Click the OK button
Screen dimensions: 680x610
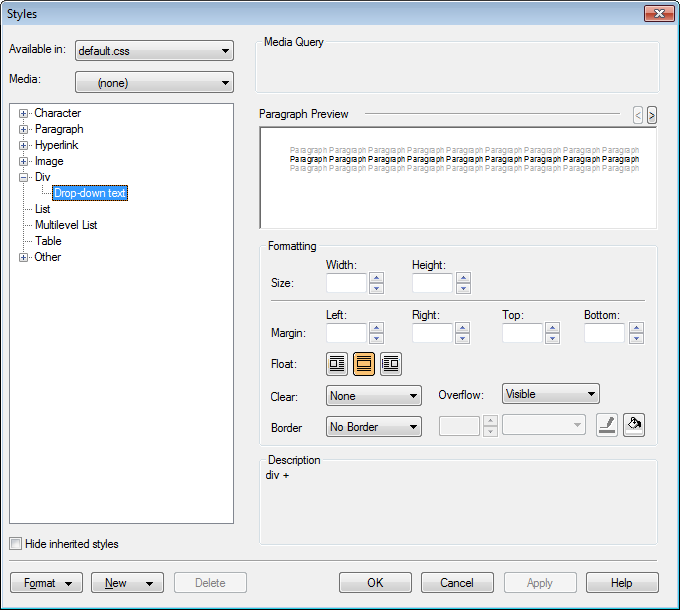[375, 583]
